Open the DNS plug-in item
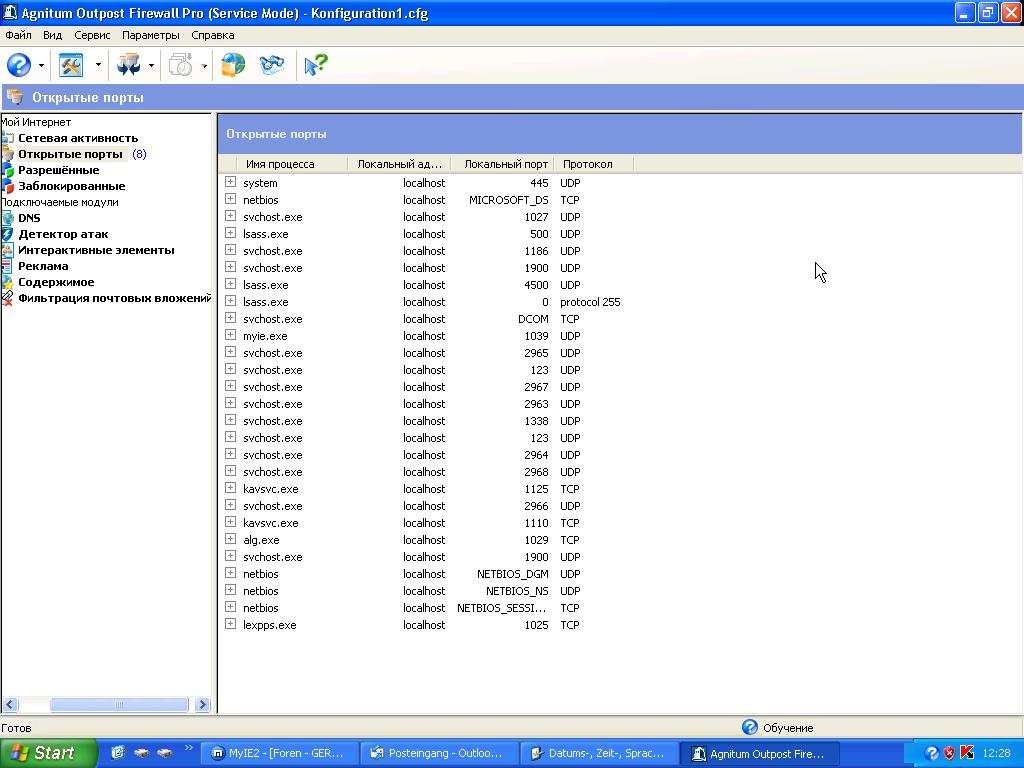1024x768 pixels. click(29, 218)
